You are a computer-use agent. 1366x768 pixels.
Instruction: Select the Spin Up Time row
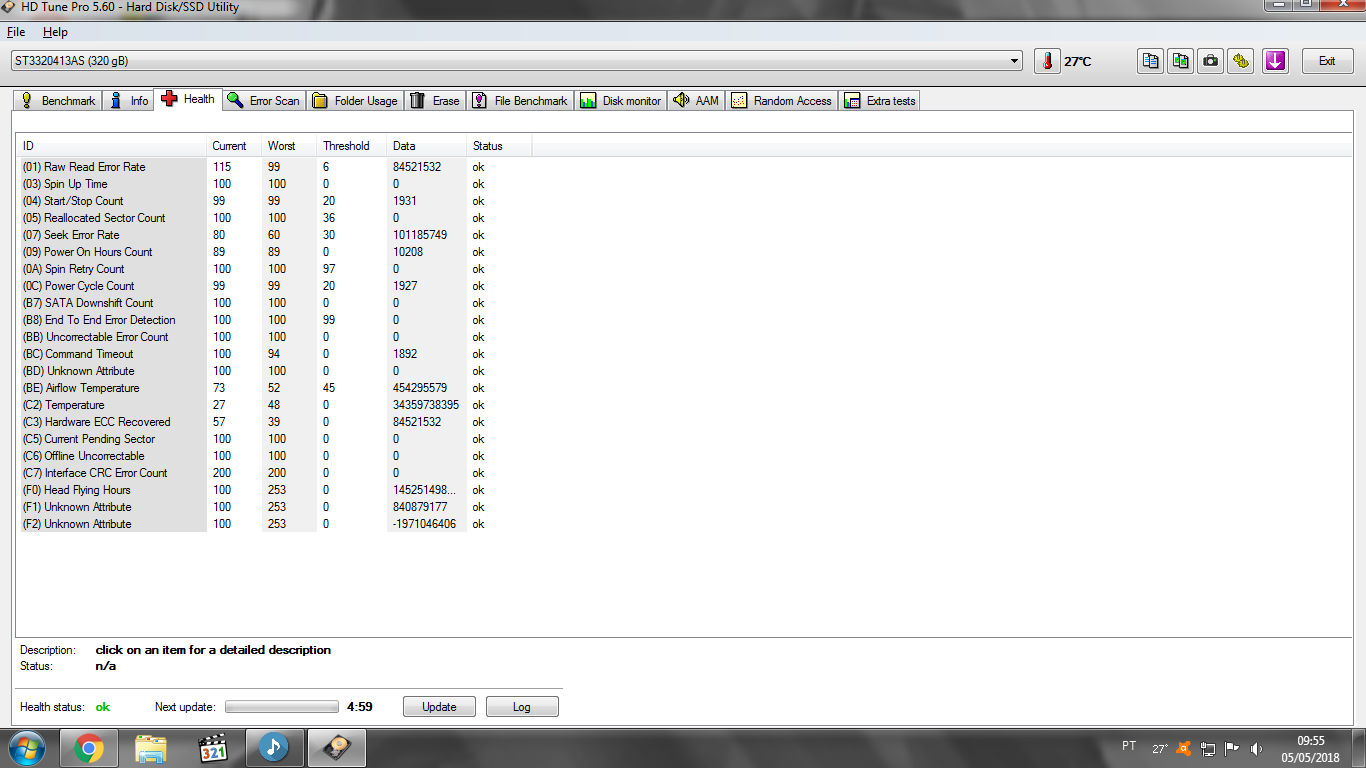coord(275,184)
